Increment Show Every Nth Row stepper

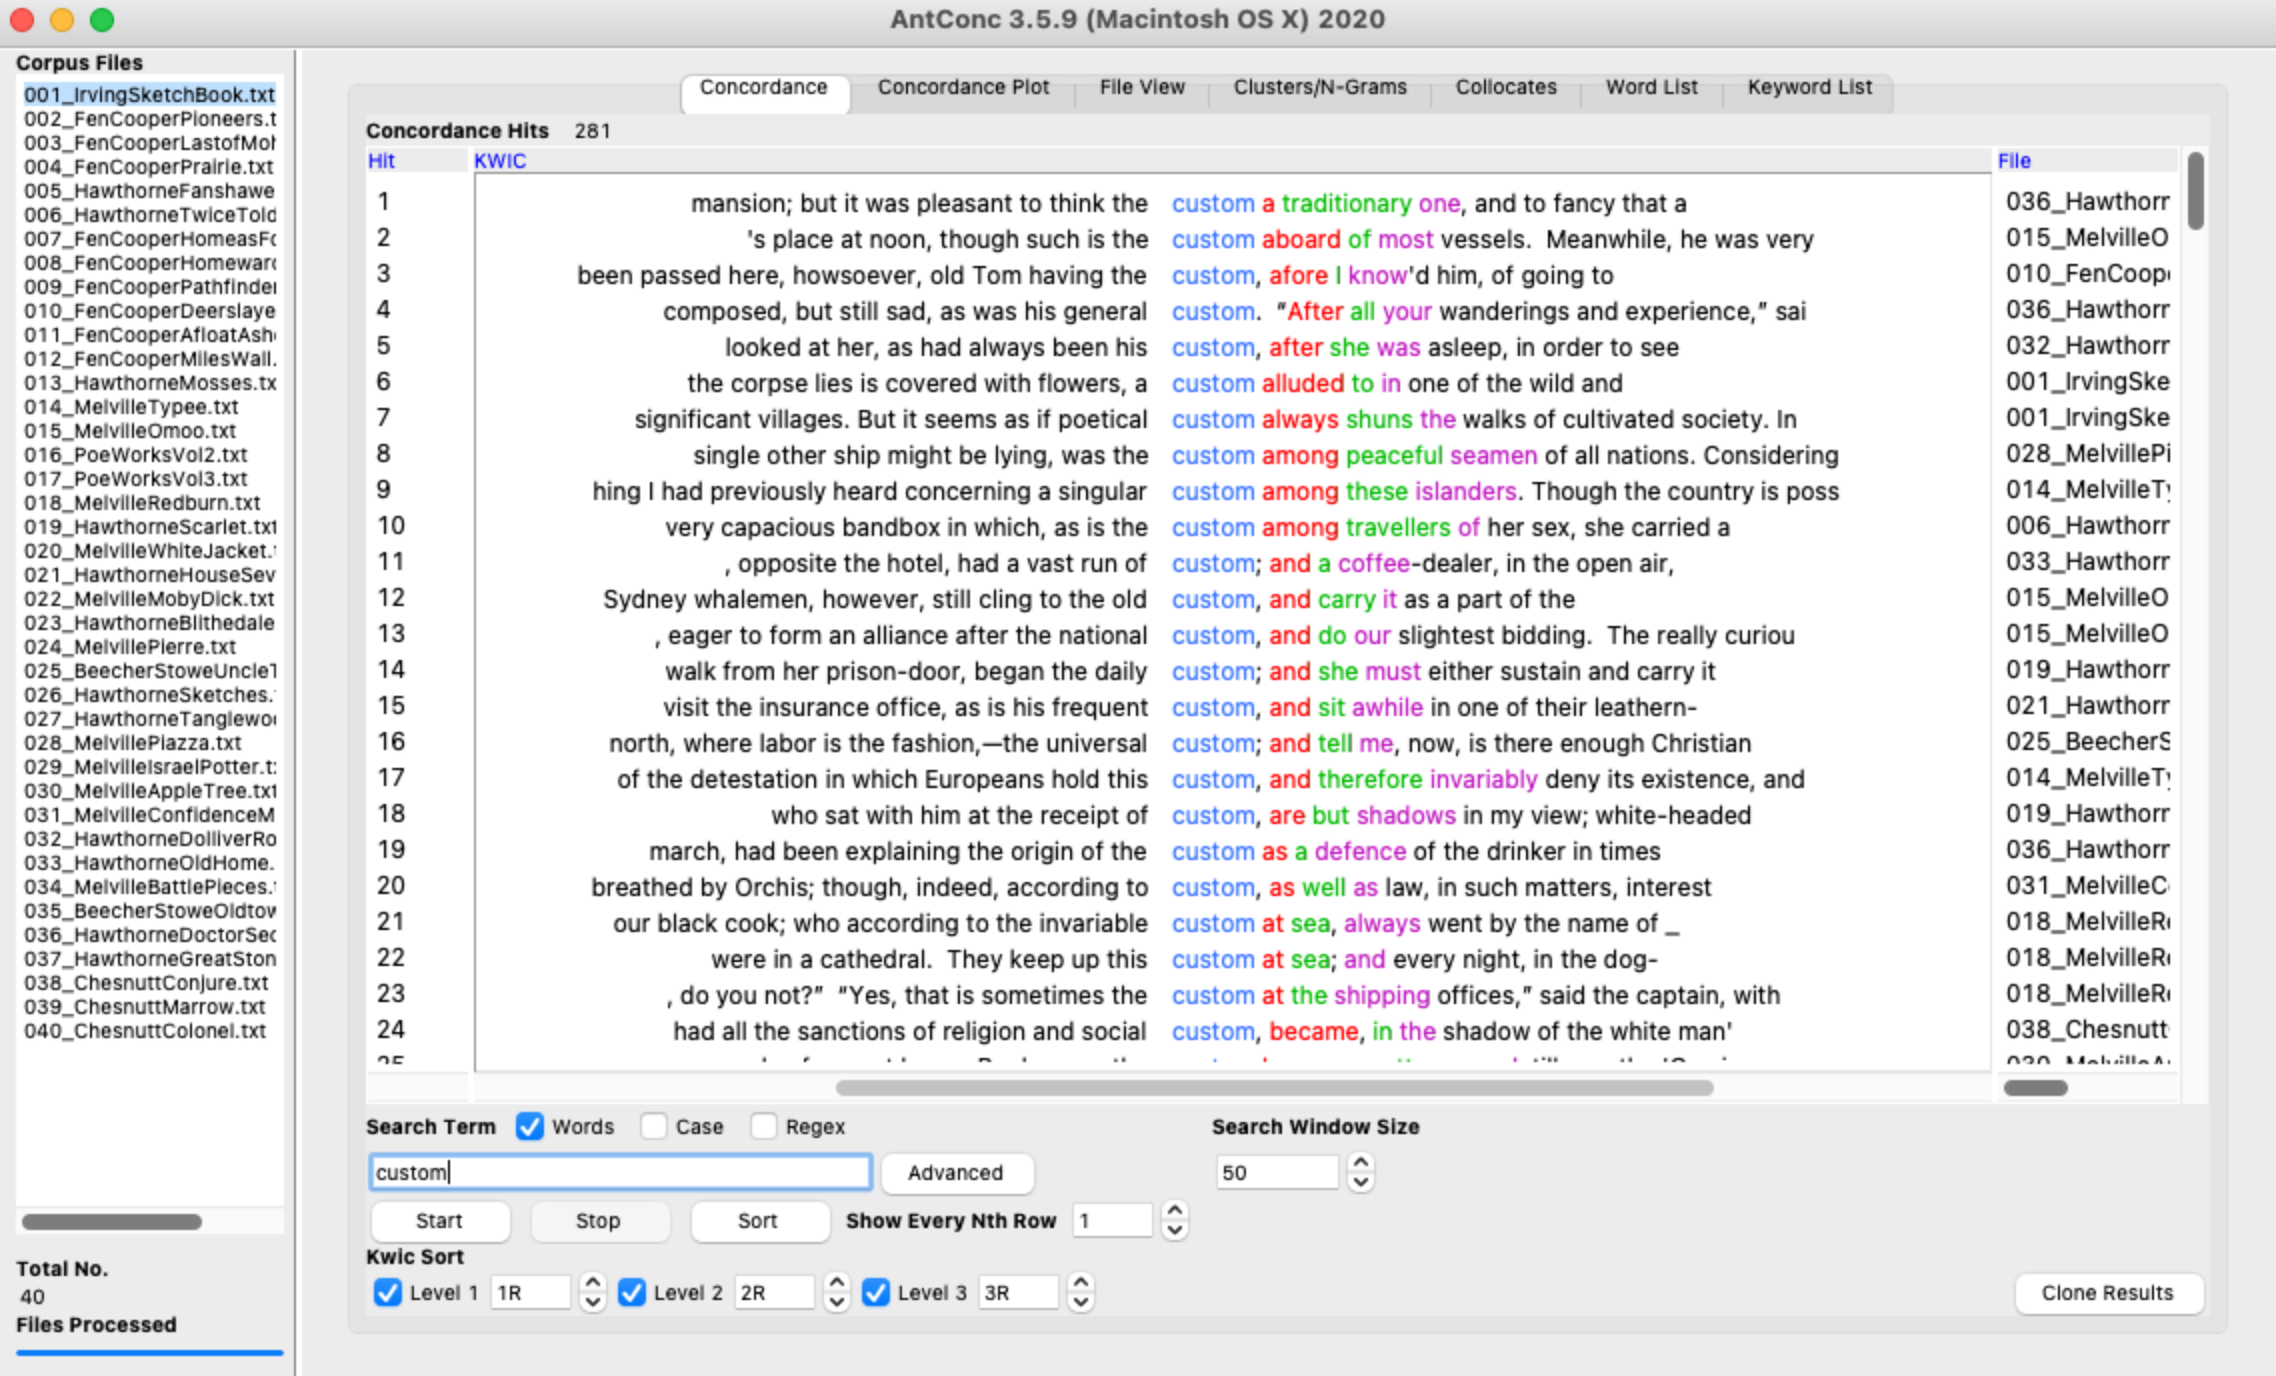click(x=1175, y=1211)
